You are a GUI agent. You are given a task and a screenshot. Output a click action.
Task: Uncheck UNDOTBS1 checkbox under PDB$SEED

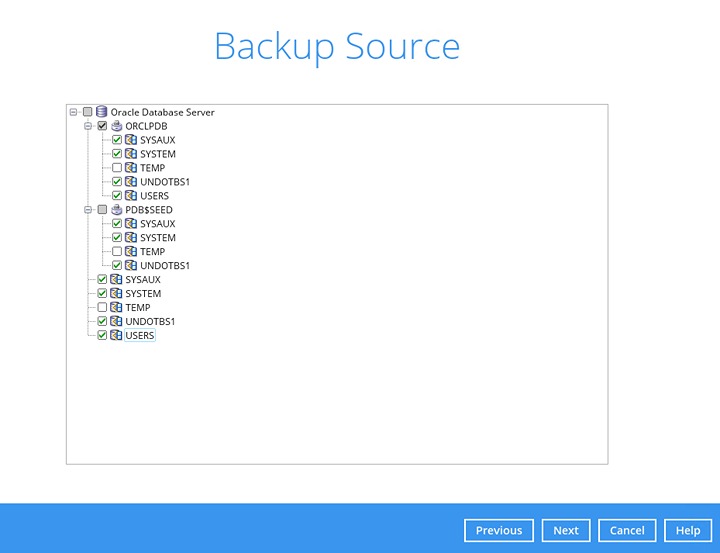coord(117,265)
